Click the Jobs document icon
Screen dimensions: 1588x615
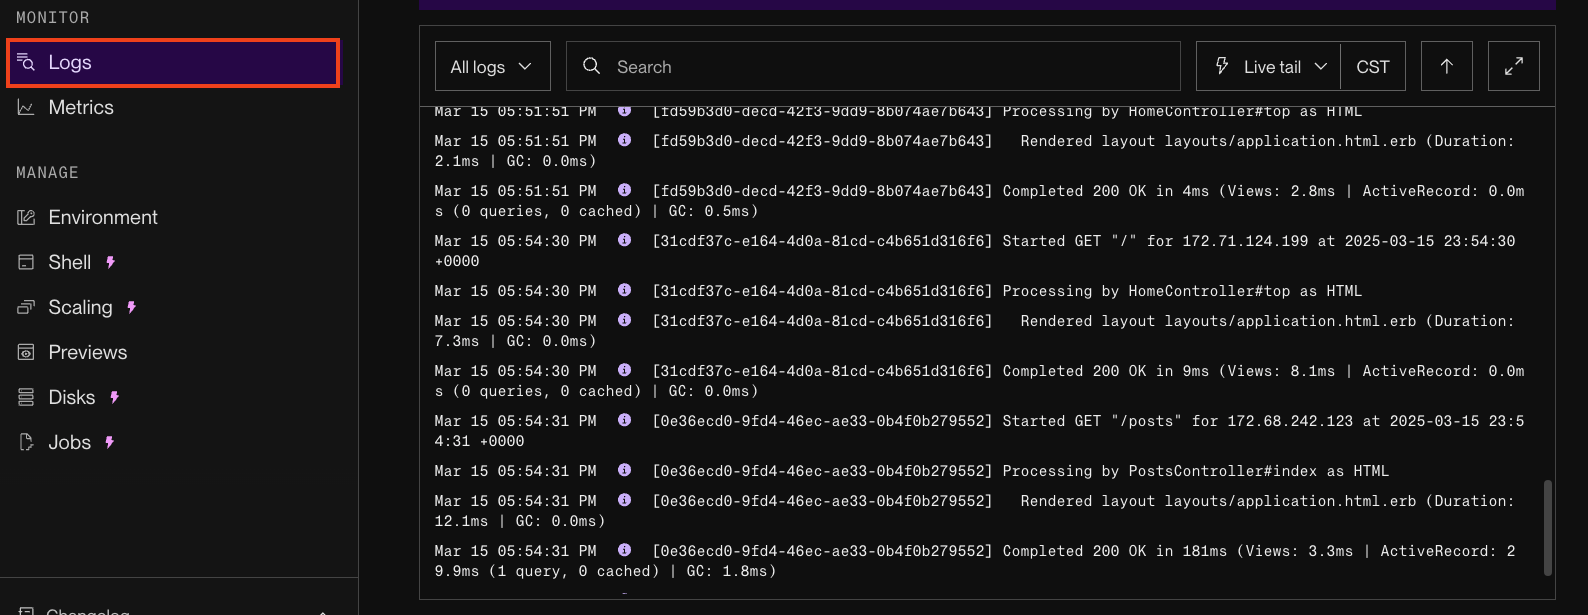pos(26,442)
